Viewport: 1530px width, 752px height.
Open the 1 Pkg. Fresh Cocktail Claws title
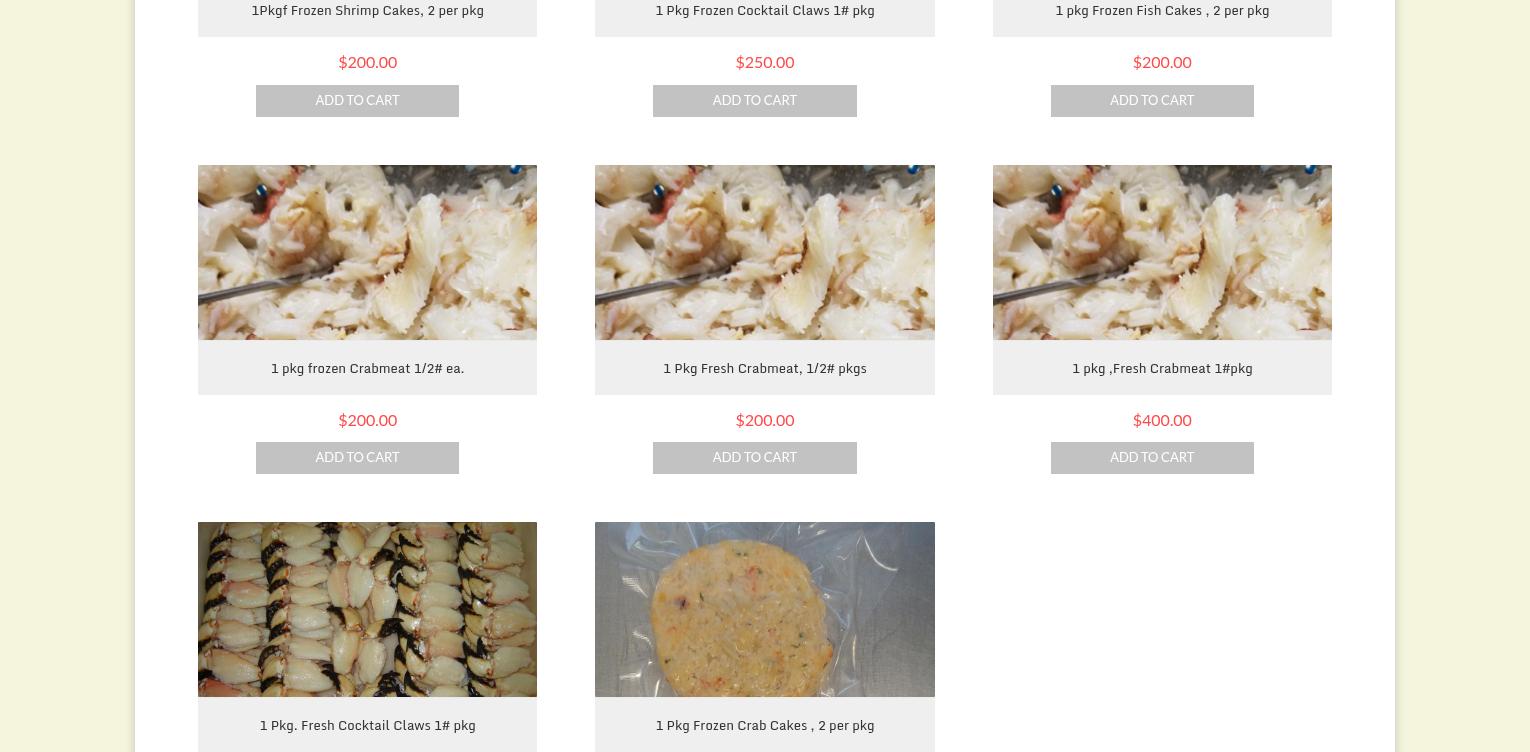pyautogui.click(x=367, y=726)
